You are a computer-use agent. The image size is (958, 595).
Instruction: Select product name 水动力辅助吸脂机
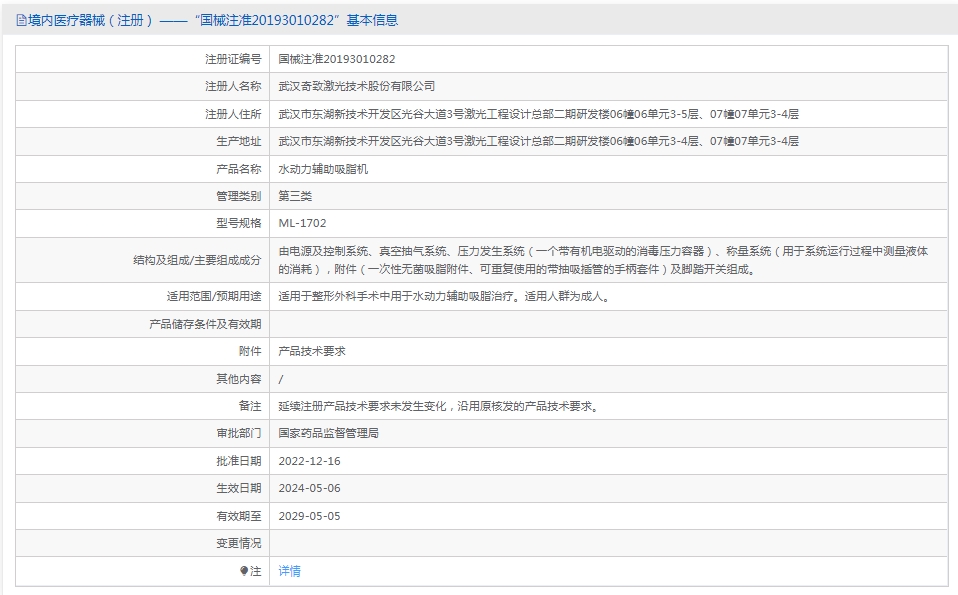point(323,169)
